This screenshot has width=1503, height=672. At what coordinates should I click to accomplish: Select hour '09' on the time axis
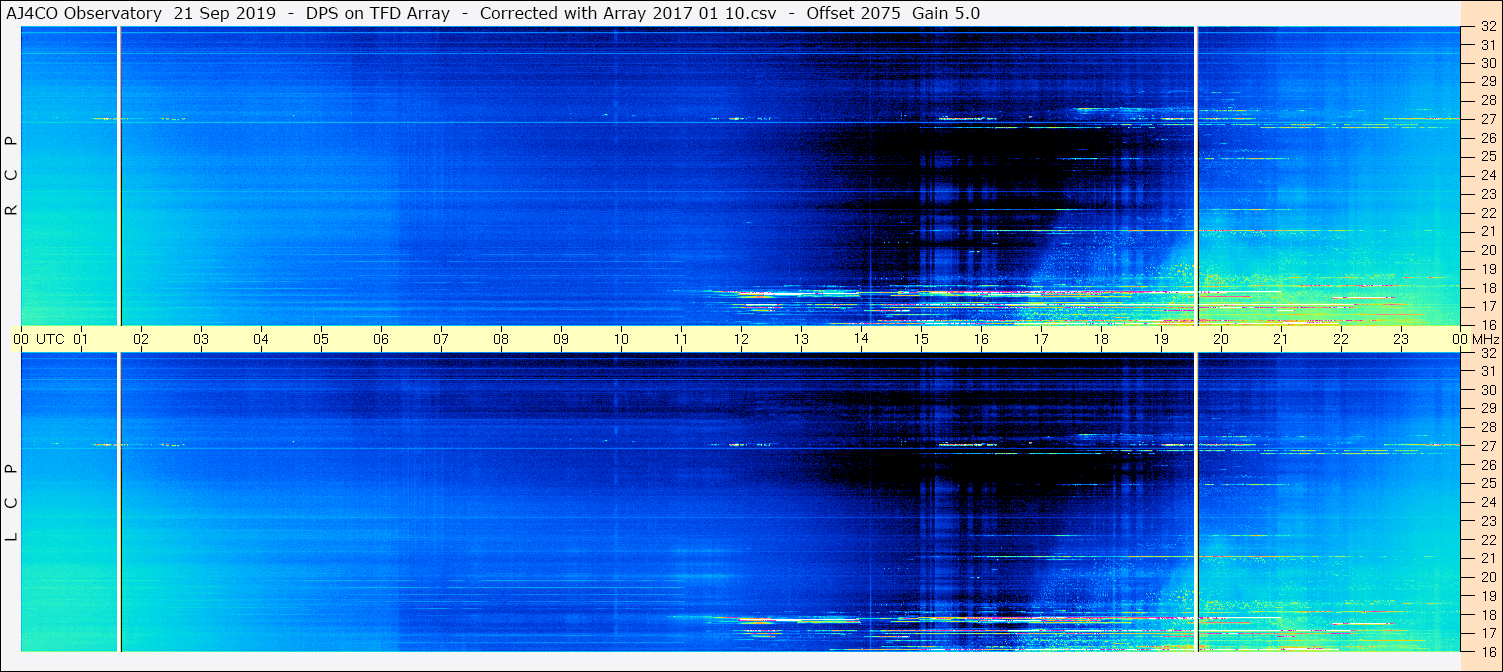561,339
